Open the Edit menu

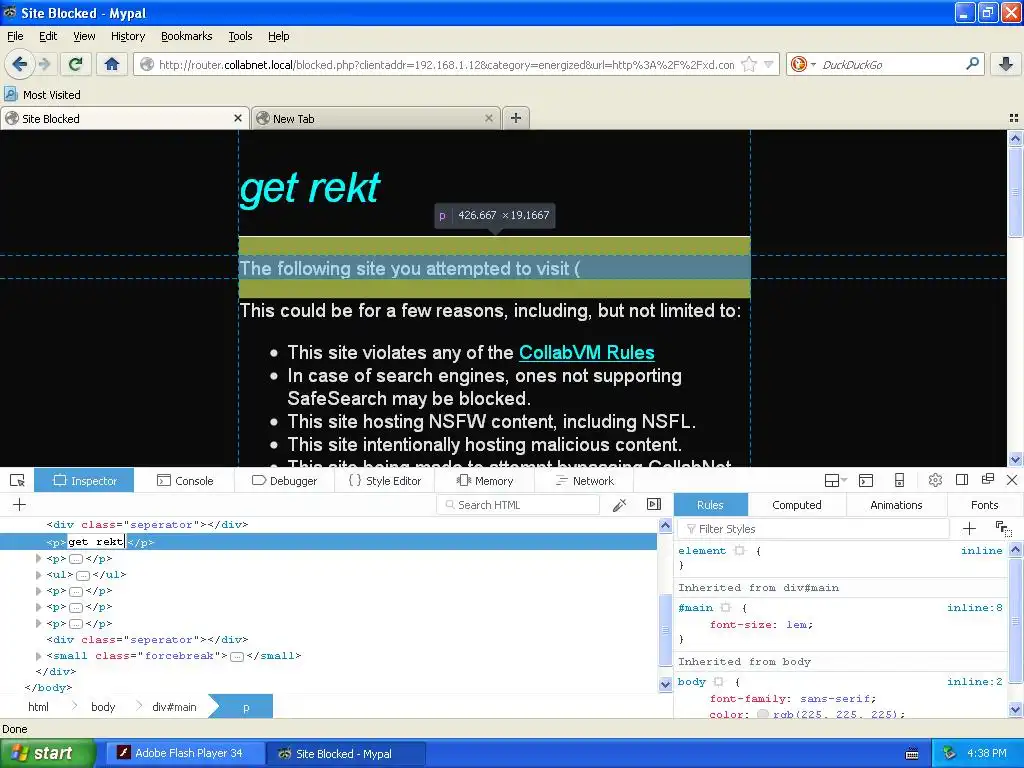48,36
